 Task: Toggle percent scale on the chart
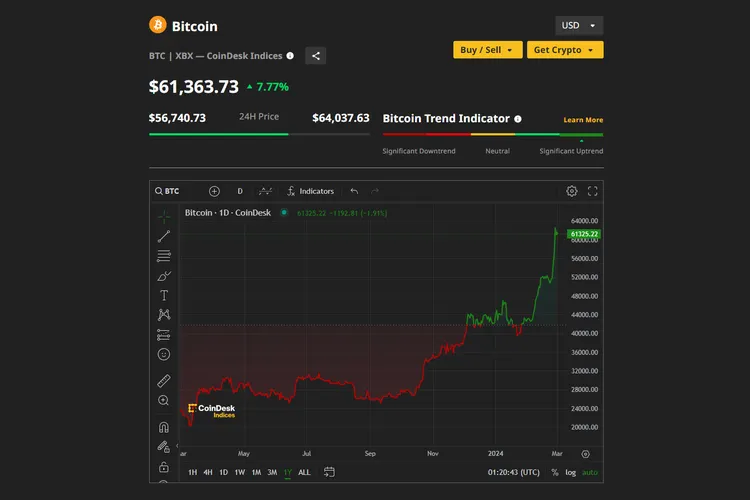(555, 472)
